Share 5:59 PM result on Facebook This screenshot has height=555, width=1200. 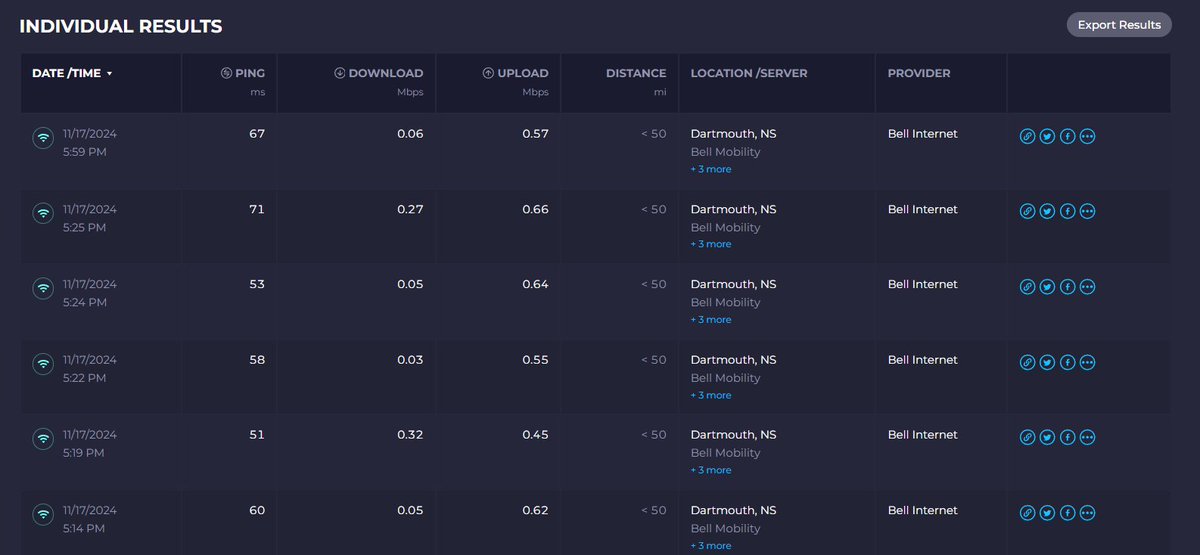click(x=1067, y=136)
